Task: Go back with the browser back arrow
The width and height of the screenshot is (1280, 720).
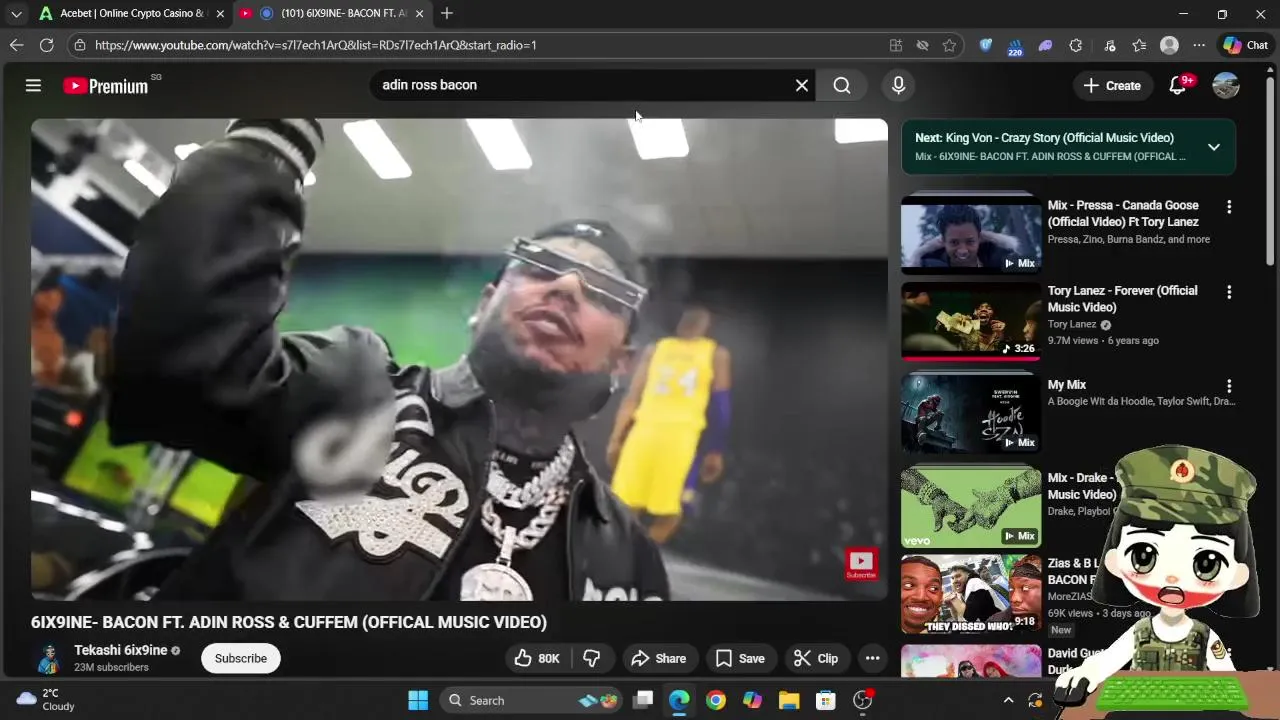Action: [16, 45]
